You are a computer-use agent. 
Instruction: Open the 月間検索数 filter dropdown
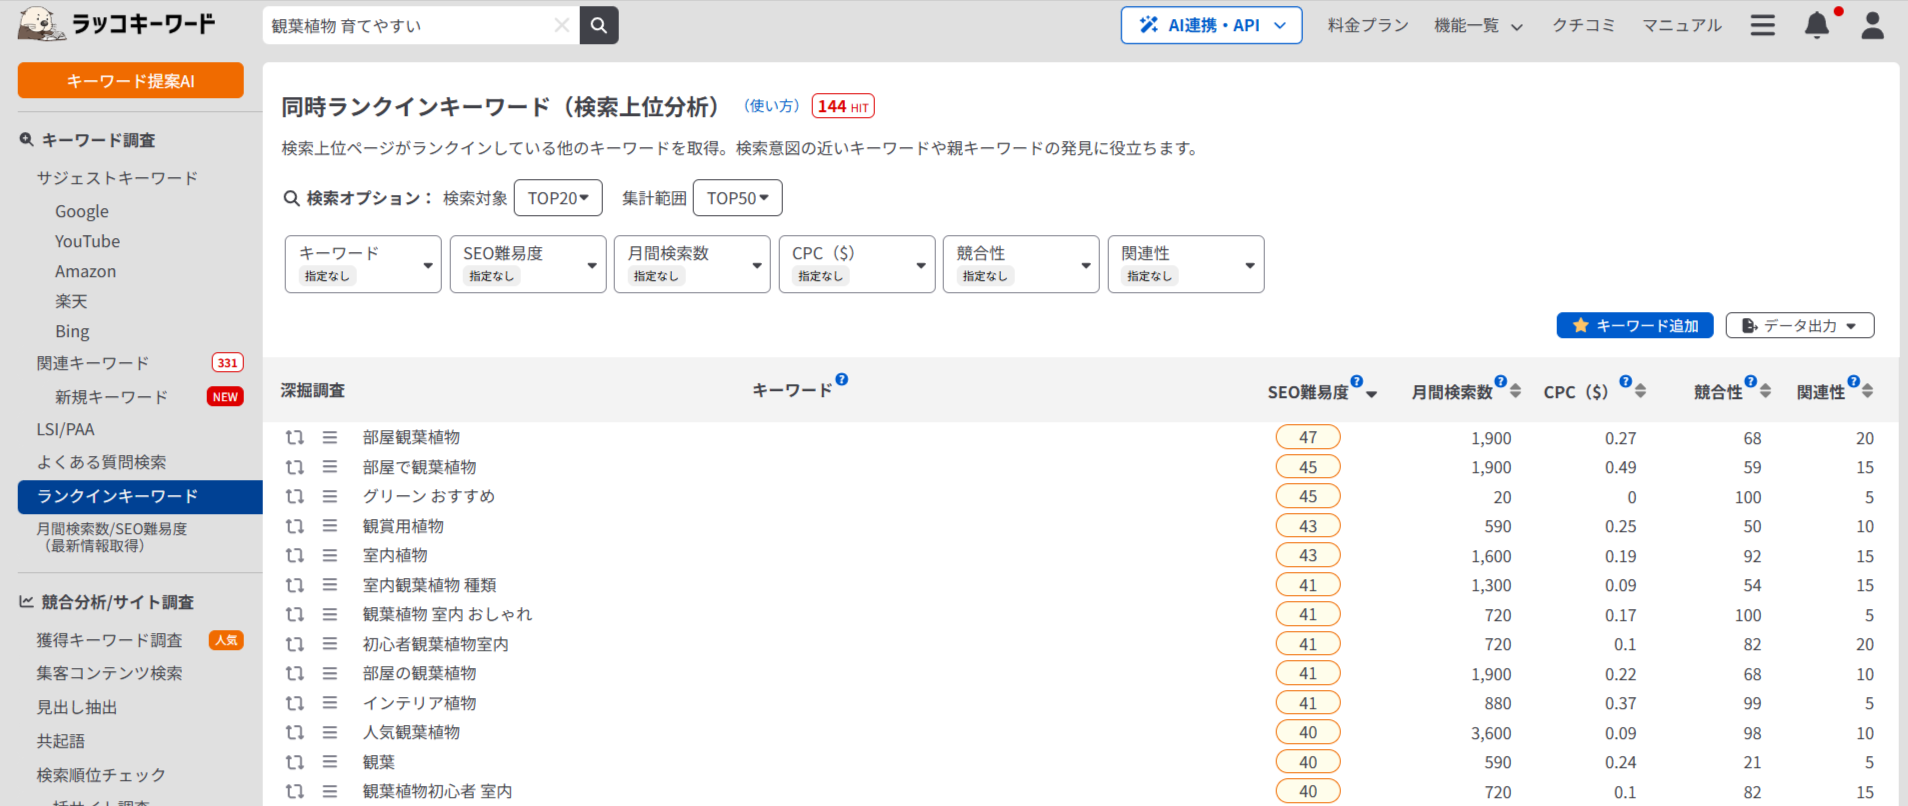(692, 264)
